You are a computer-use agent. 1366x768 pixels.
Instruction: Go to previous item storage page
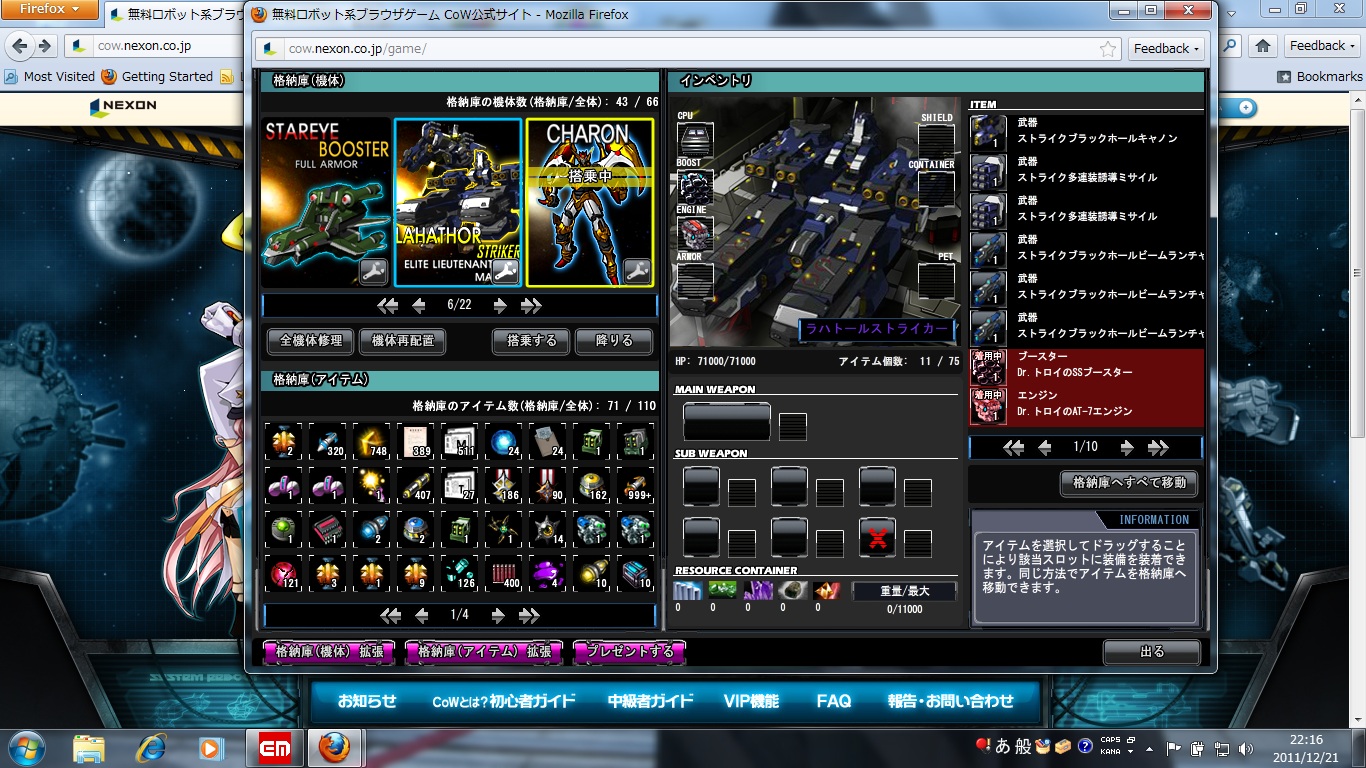pyautogui.click(x=422, y=615)
